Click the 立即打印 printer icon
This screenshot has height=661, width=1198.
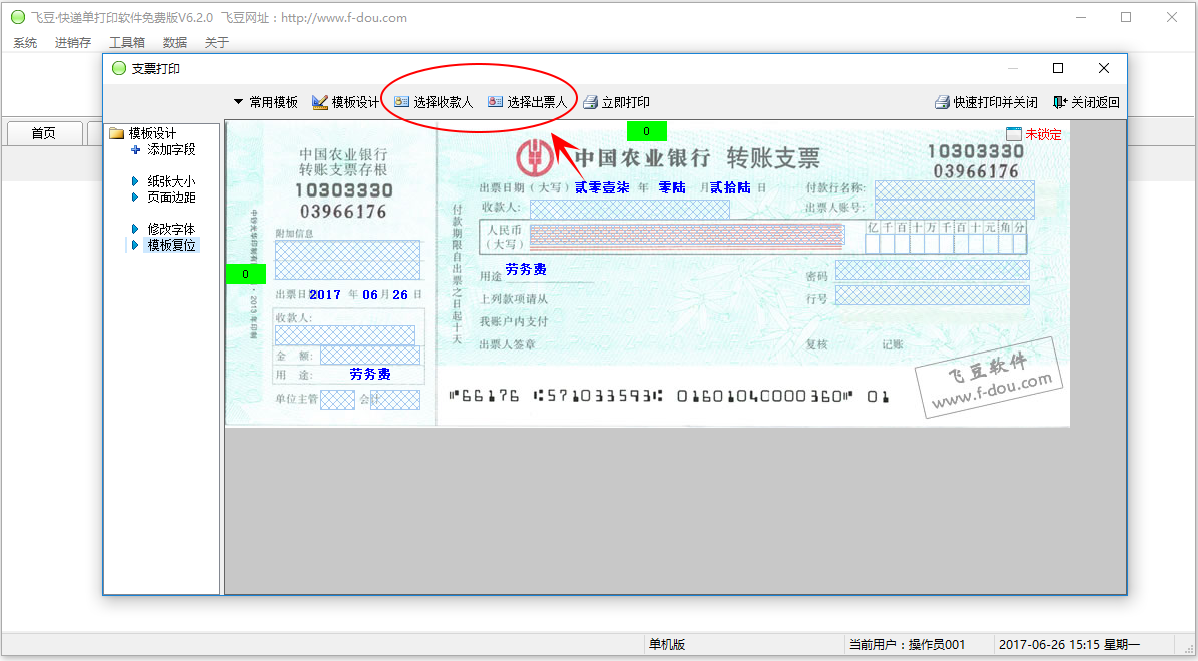pyautogui.click(x=591, y=102)
